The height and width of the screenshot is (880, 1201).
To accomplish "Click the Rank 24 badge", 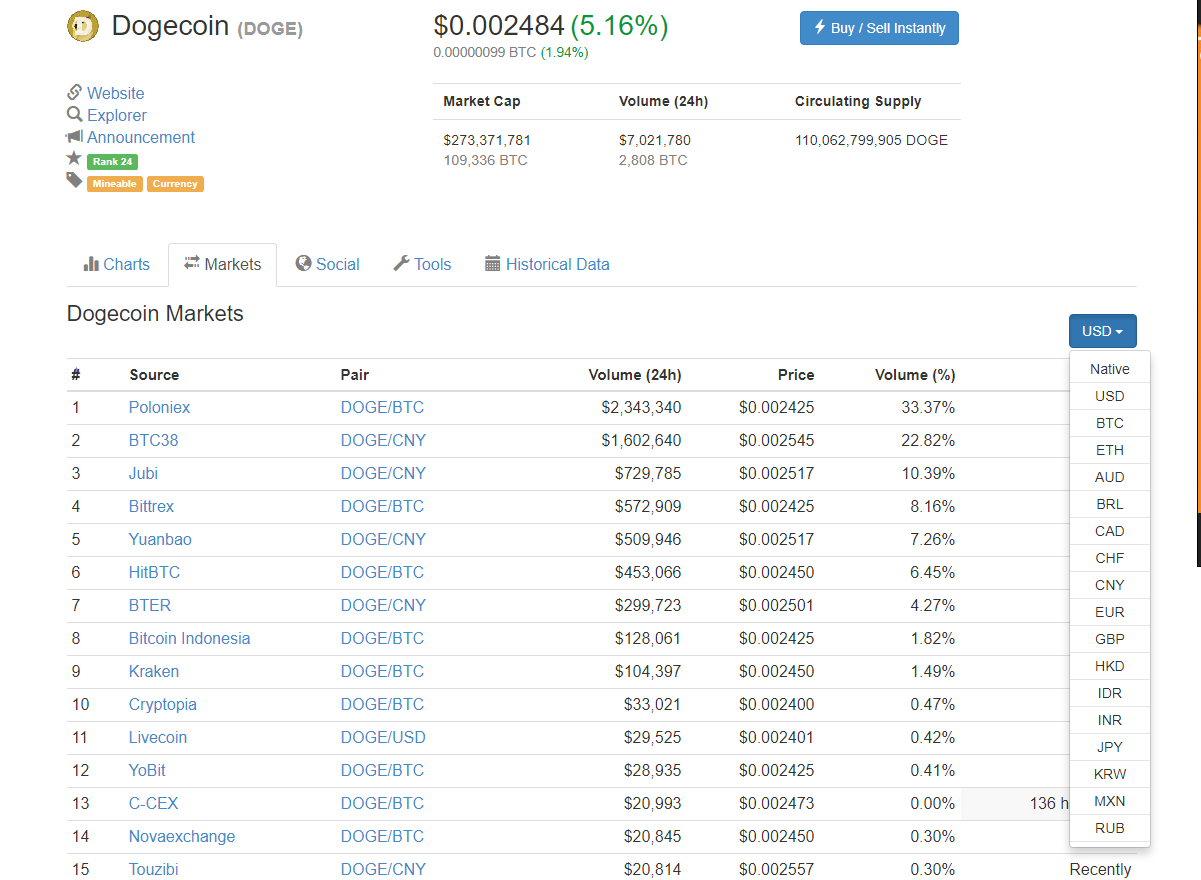I will pyautogui.click(x=112, y=161).
